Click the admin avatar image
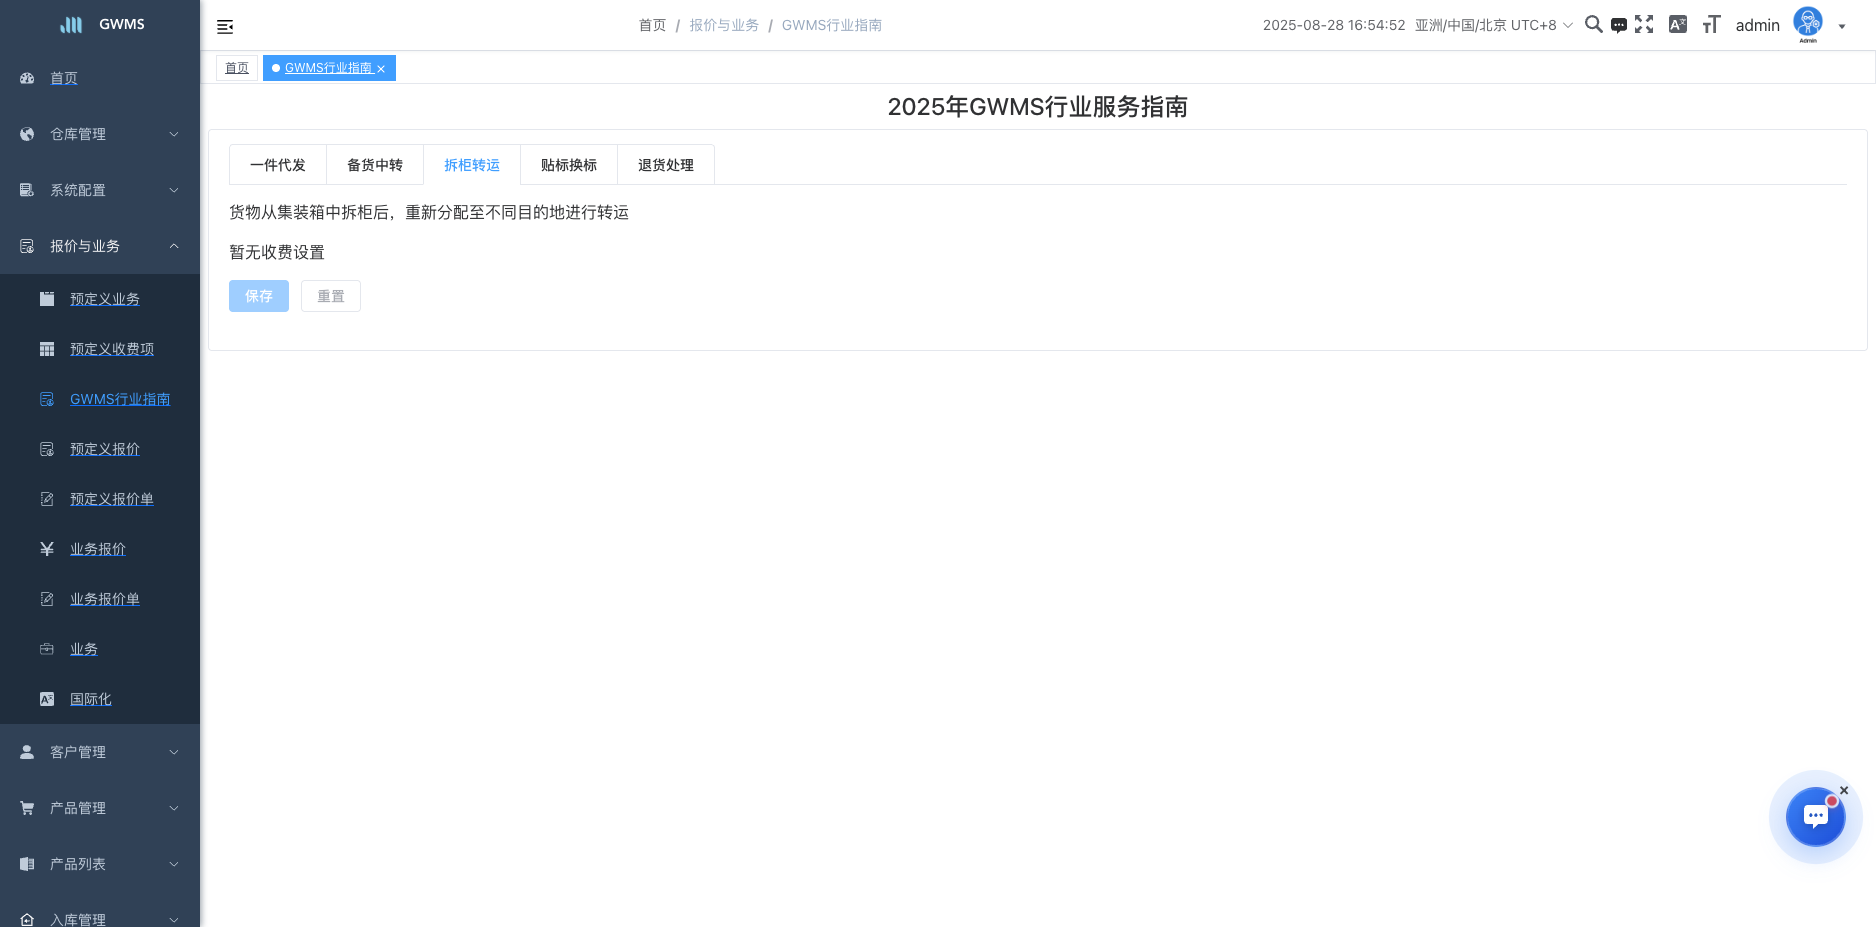This screenshot has height=927, width=1876. point(1808,23)
